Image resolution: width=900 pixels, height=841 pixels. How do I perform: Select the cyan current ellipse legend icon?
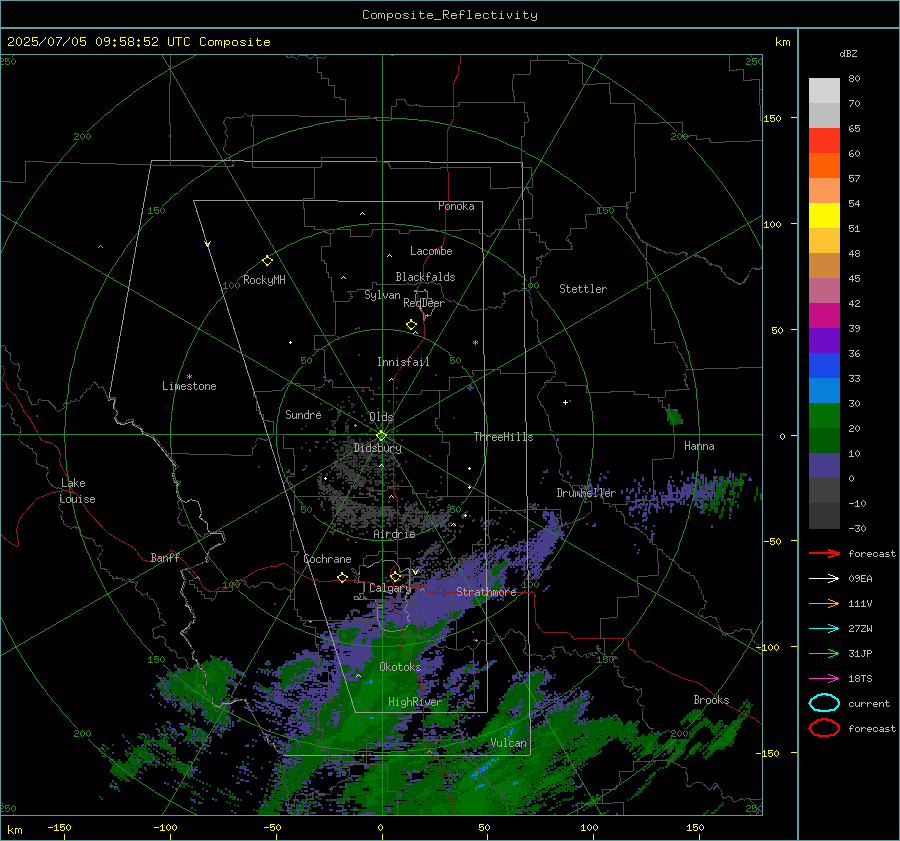[824, 703]
